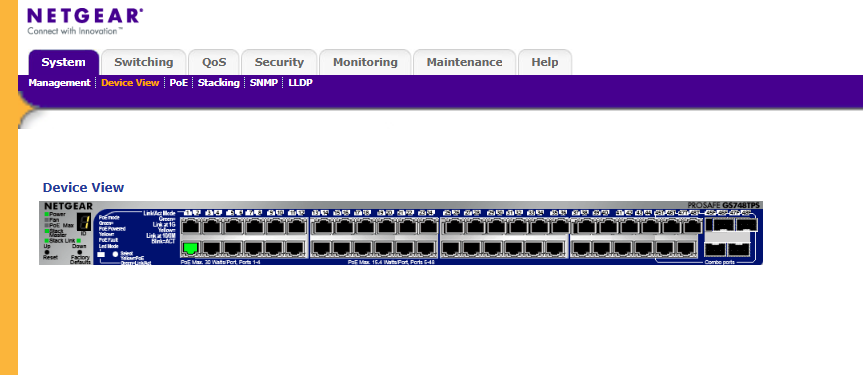Click the bottom-right SFP combo port
This screenshot has height=375, width=863.
pos(739,249)
